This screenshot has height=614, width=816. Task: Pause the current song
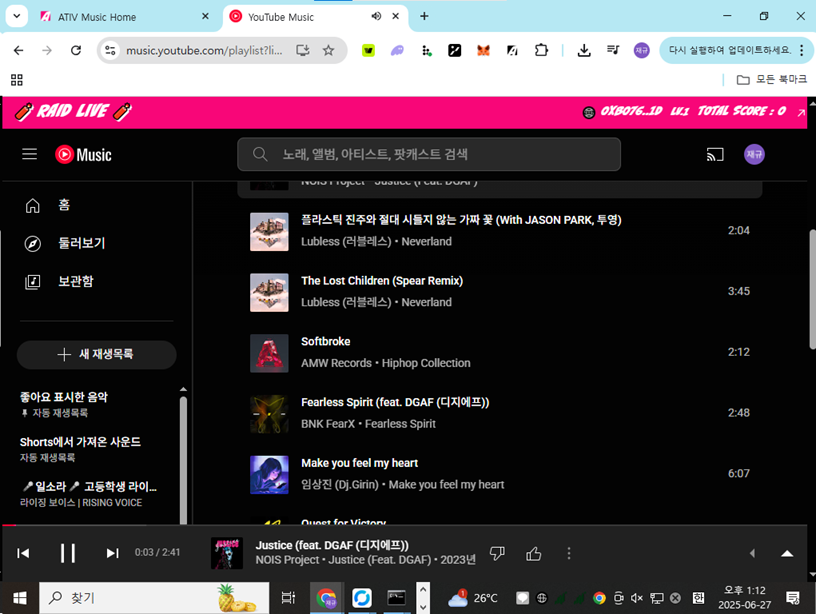click(x=68, y=553)
